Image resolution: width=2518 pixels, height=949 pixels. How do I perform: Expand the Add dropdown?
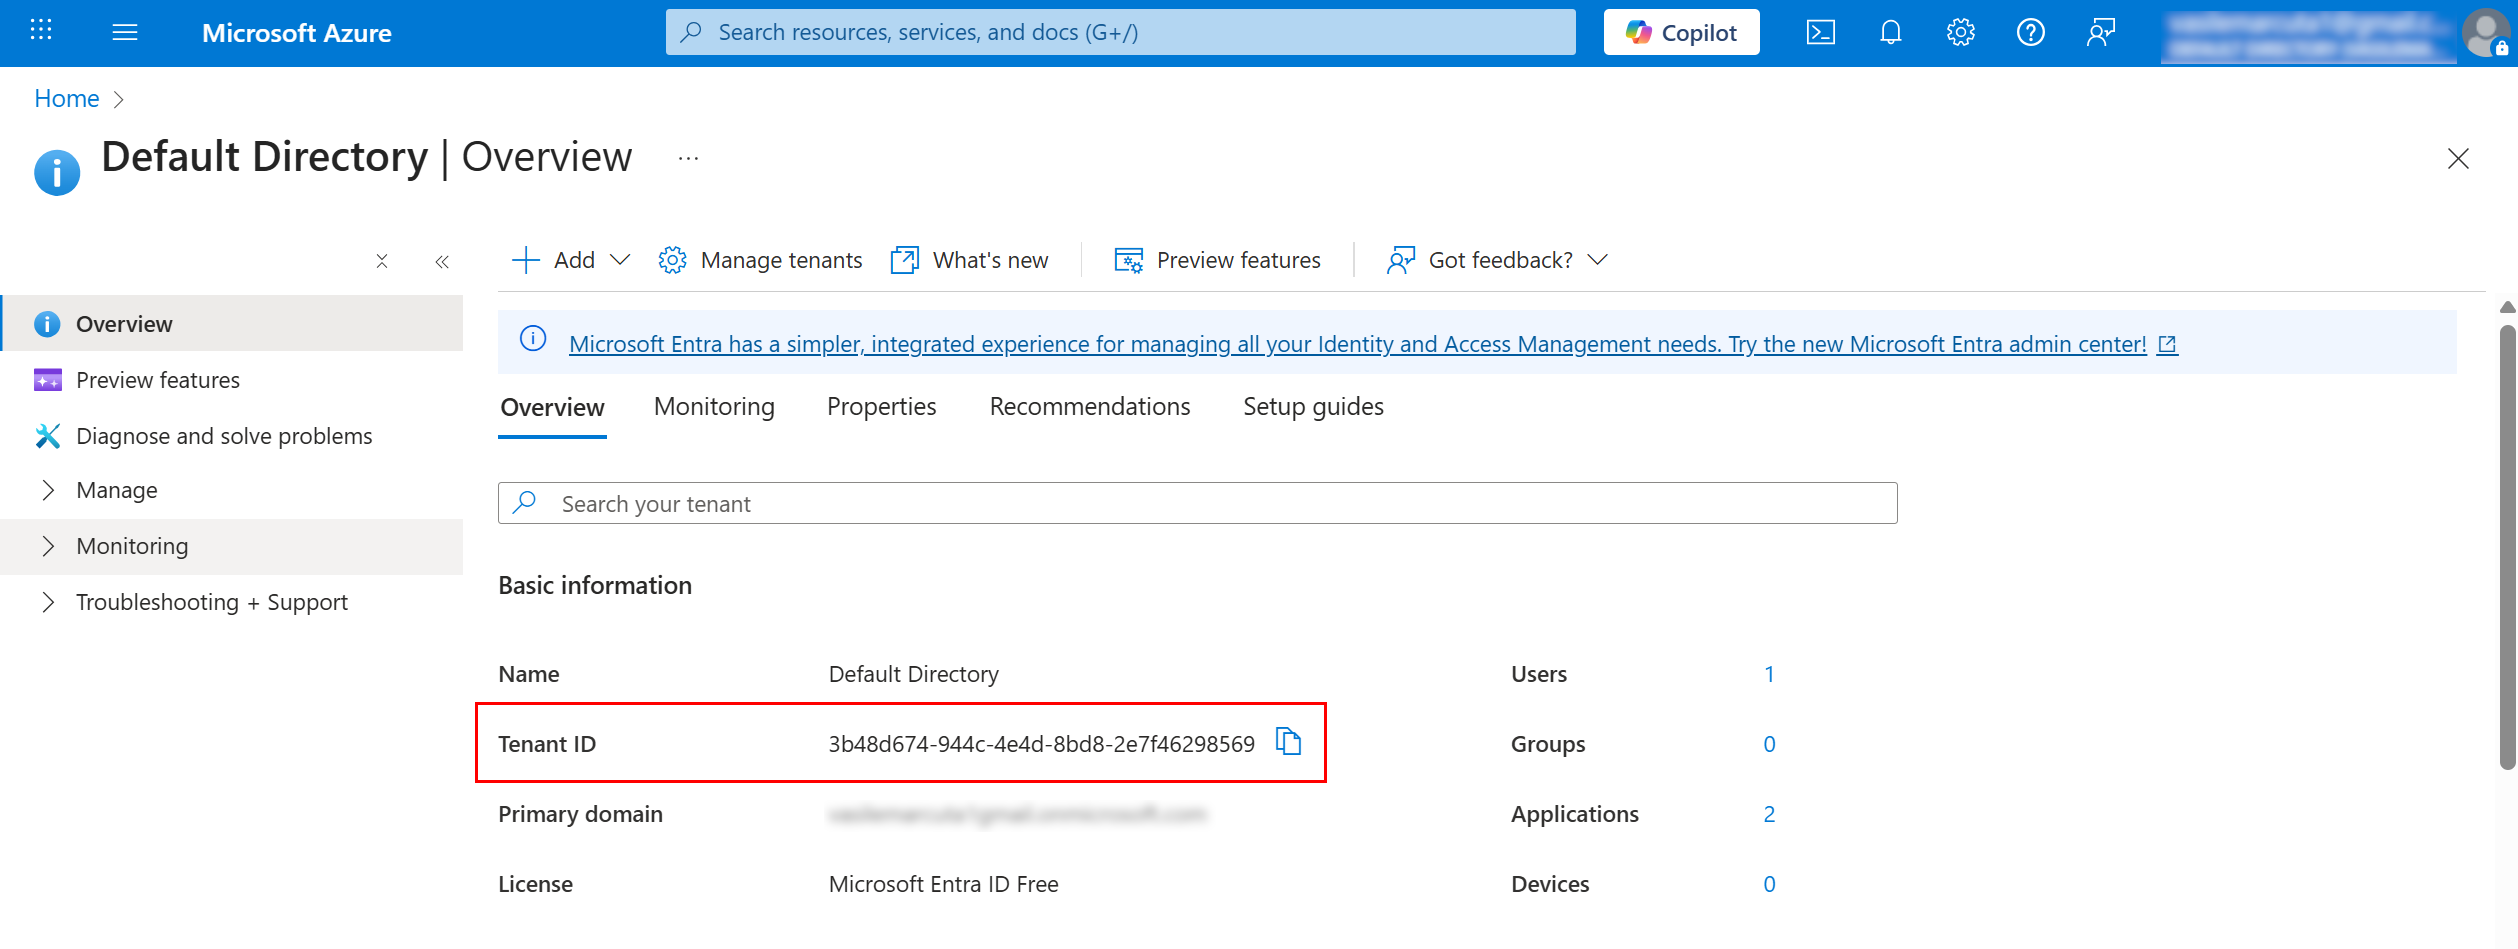571,260
